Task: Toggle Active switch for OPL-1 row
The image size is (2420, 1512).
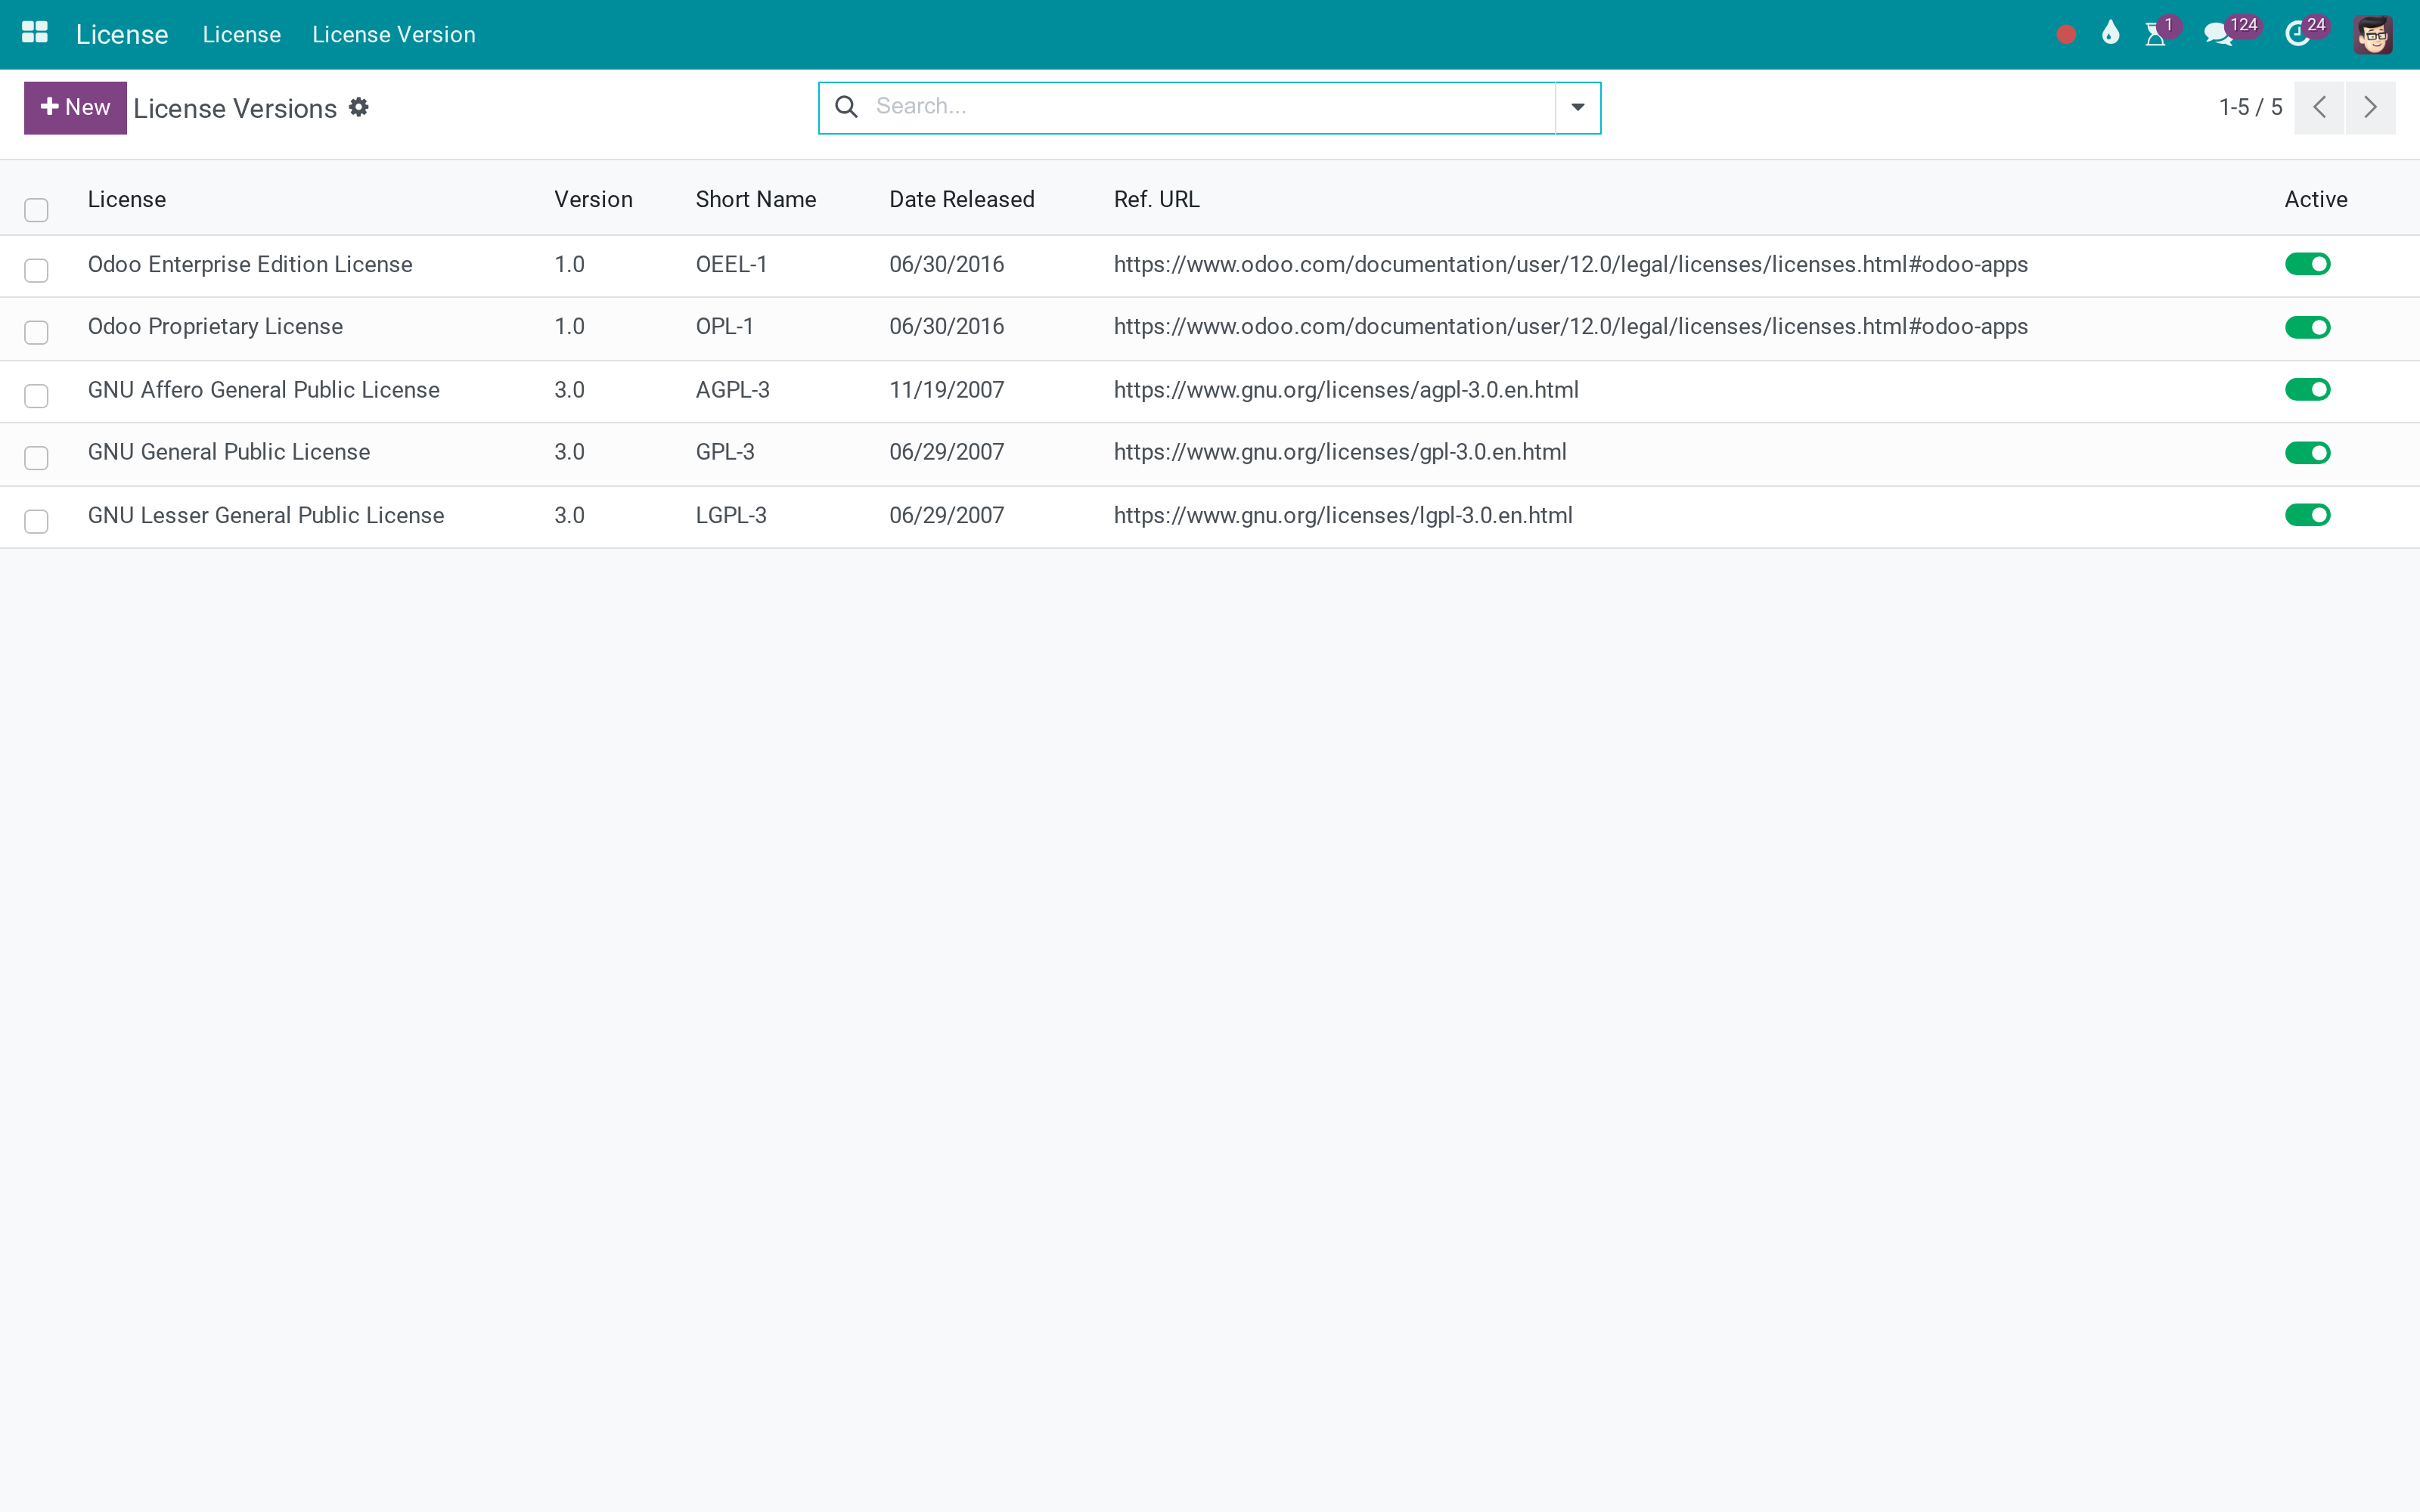Action: pyautogui.click(x=2308, y=327)
